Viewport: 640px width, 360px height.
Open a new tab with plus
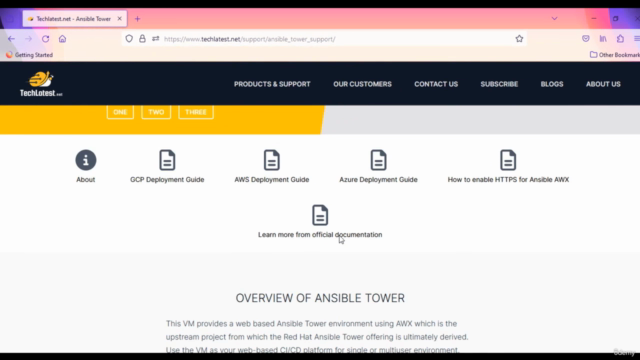point(138,19)
